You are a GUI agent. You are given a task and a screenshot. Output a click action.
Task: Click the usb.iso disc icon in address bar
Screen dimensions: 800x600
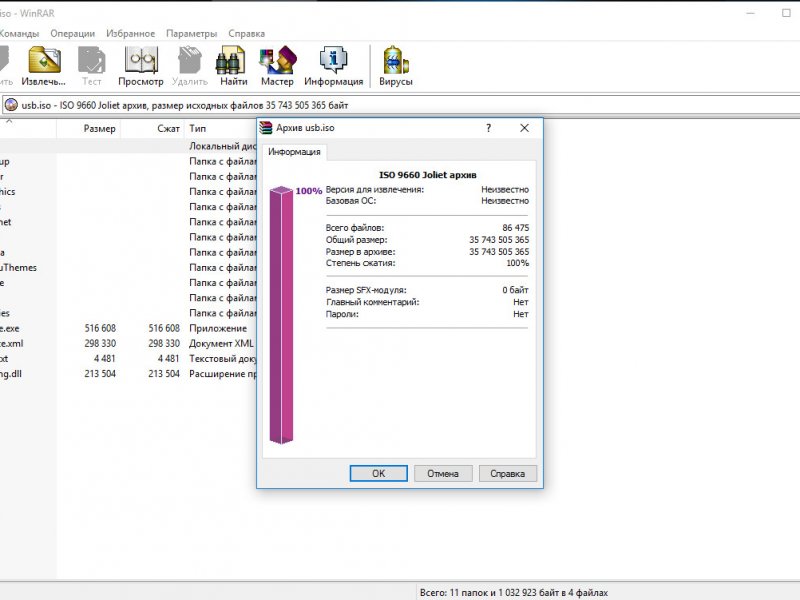pos(11,105)
